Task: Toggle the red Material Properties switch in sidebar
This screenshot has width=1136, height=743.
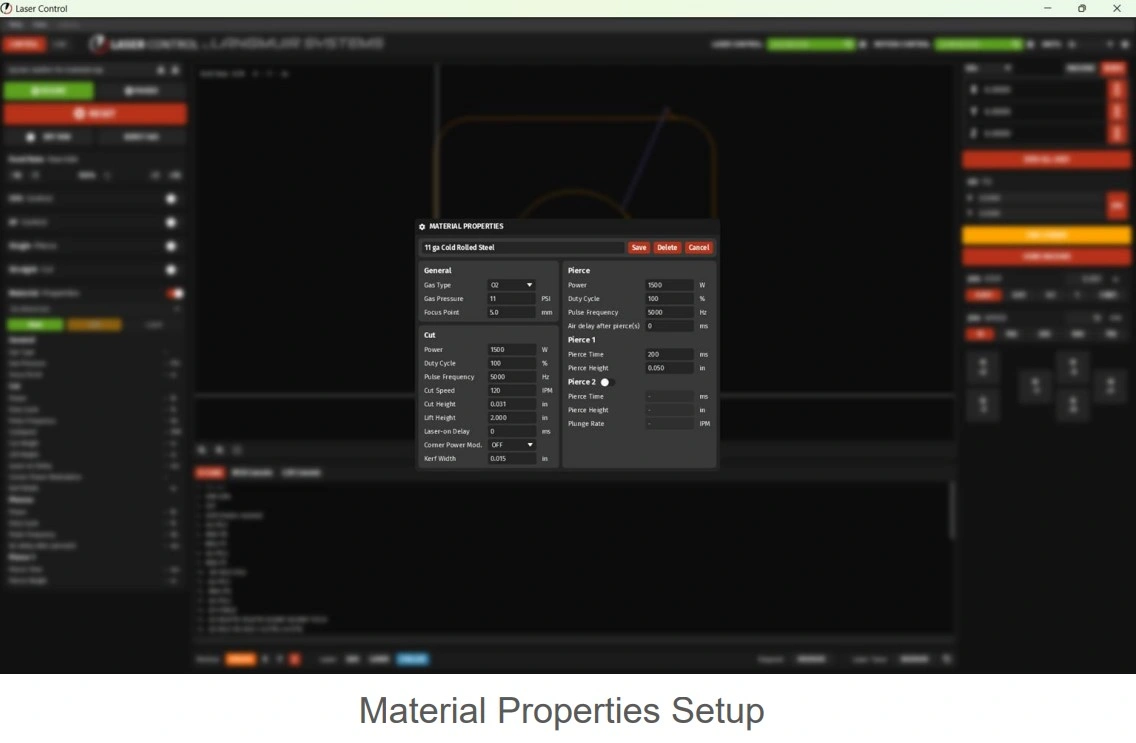Action: pos(176,293)
